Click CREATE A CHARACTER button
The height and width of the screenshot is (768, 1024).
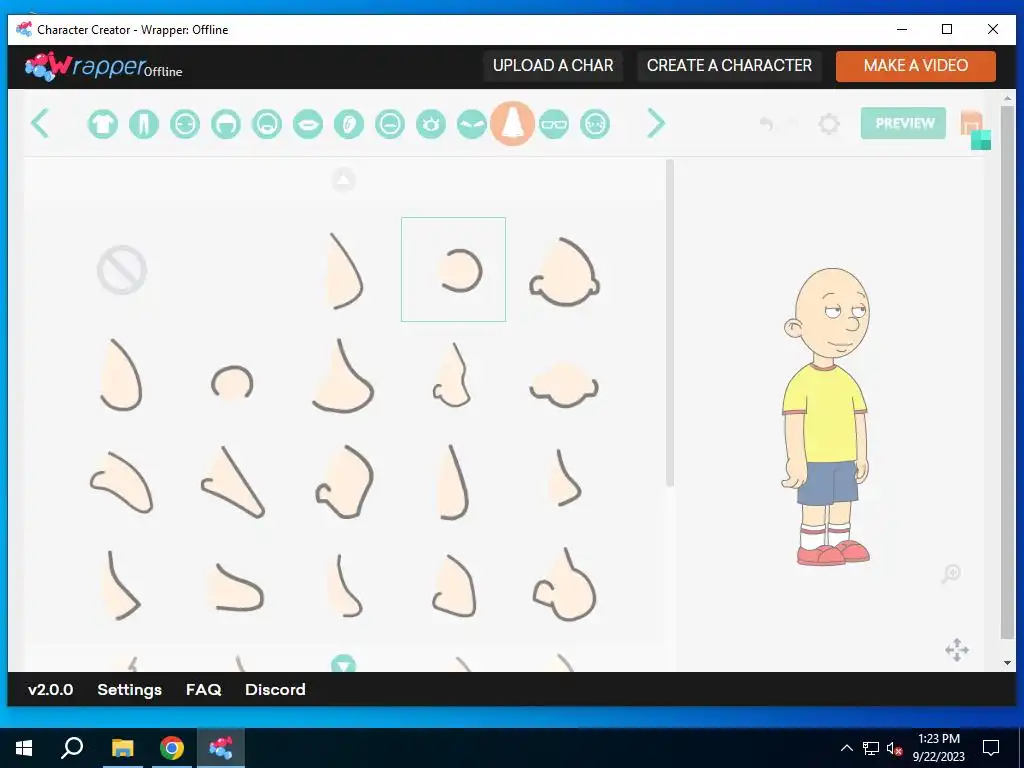tap(729, 66)
